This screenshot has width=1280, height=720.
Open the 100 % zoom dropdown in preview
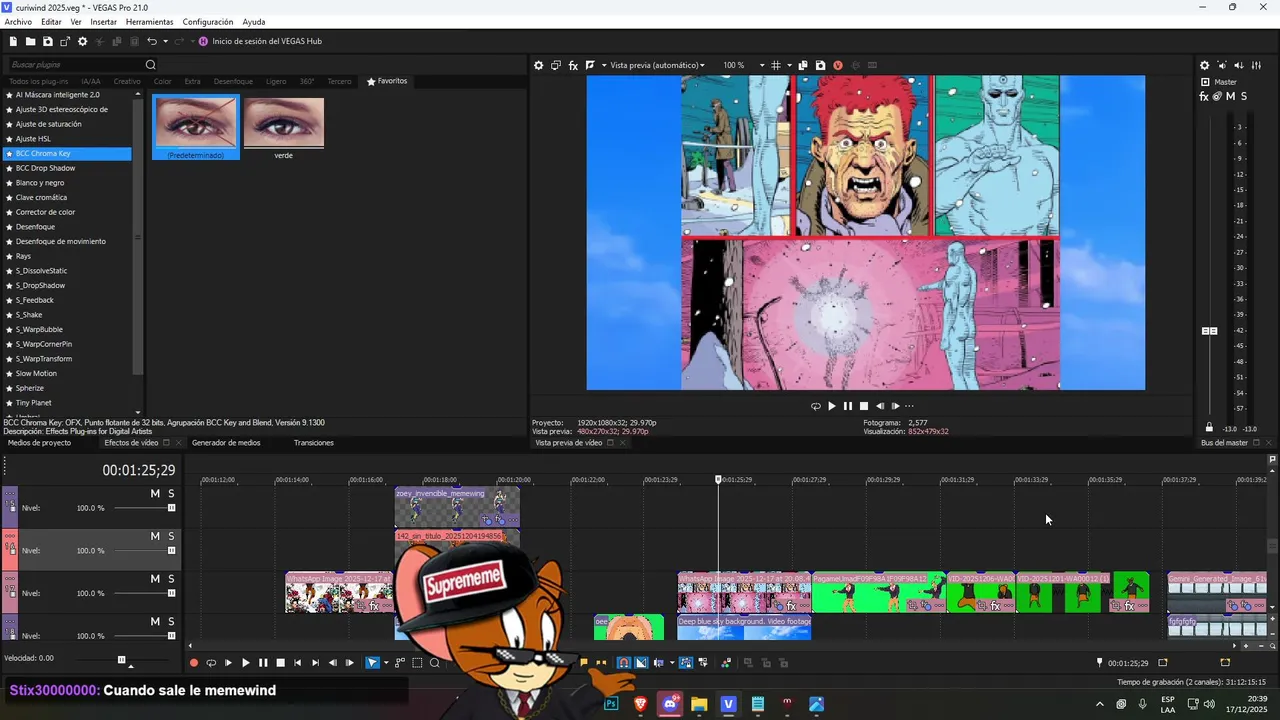pos(743,65)
